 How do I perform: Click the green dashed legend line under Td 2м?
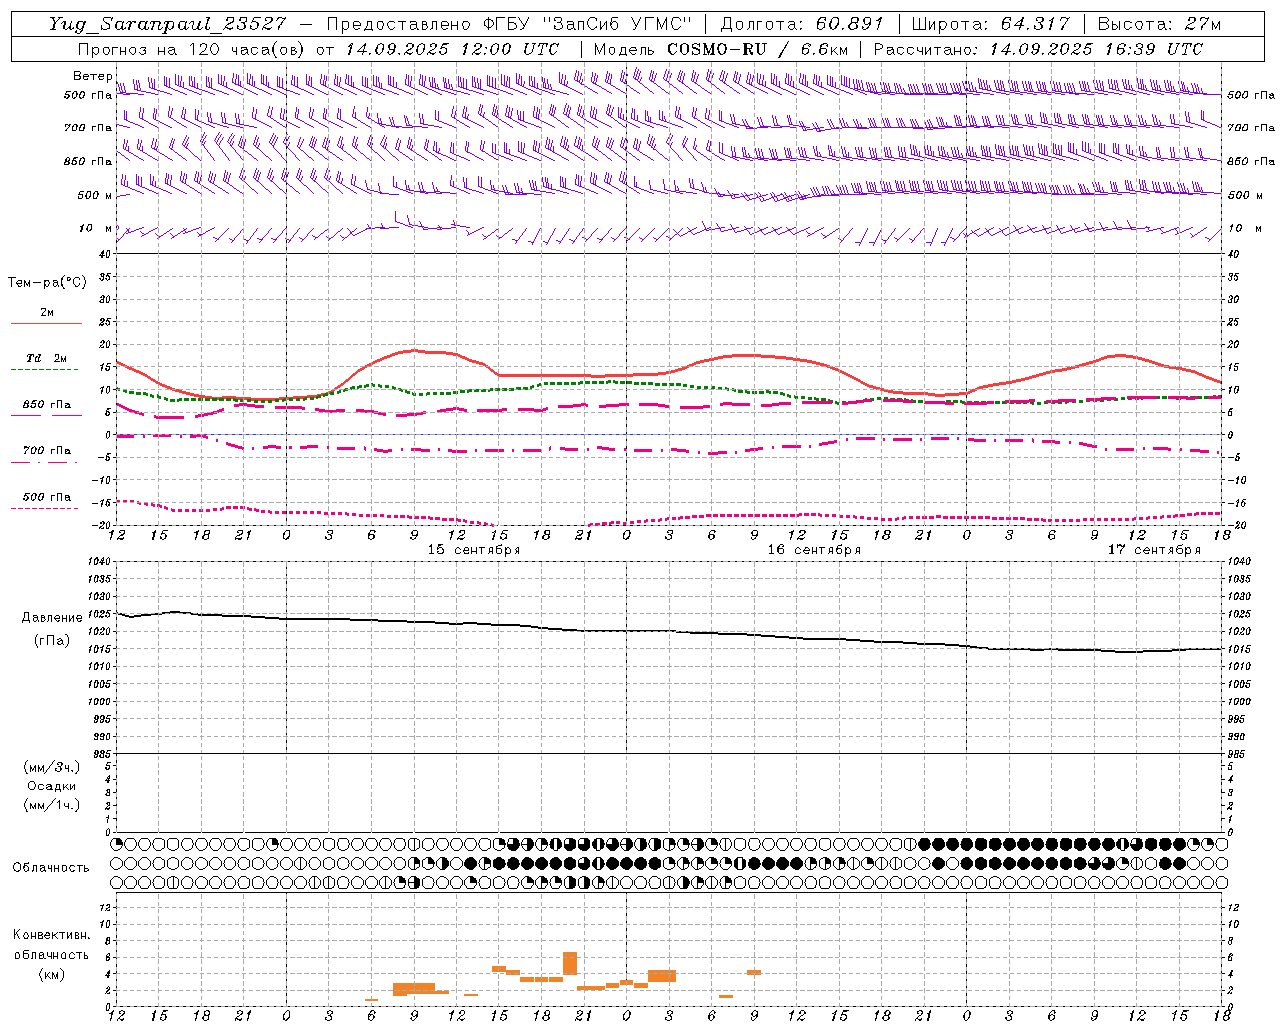(46, 370)
